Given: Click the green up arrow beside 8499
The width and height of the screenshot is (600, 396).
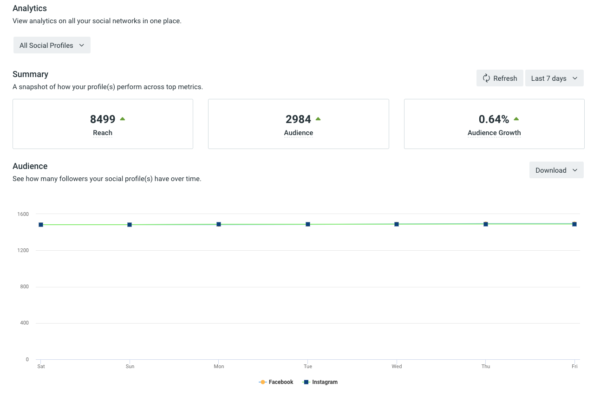Looking at the screenshot, I should click(122, 119).
